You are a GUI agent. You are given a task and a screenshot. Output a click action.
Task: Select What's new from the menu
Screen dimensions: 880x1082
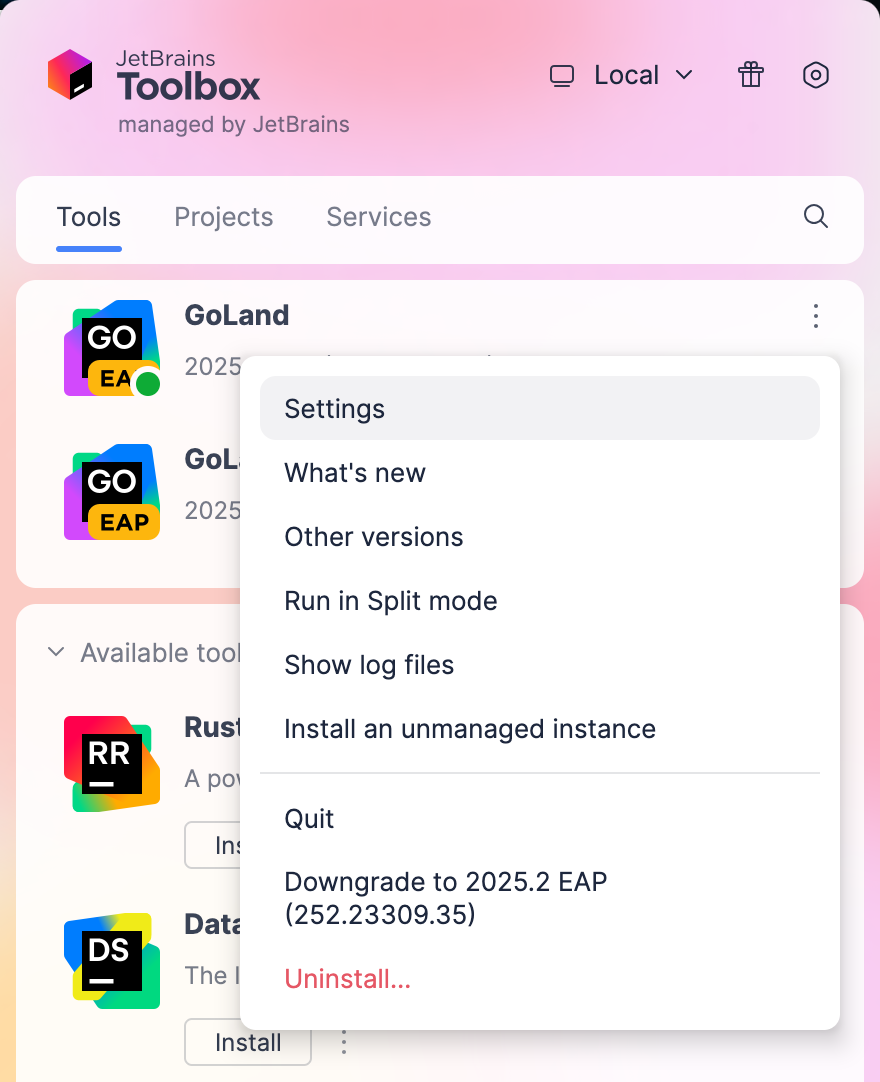[355, 472]
